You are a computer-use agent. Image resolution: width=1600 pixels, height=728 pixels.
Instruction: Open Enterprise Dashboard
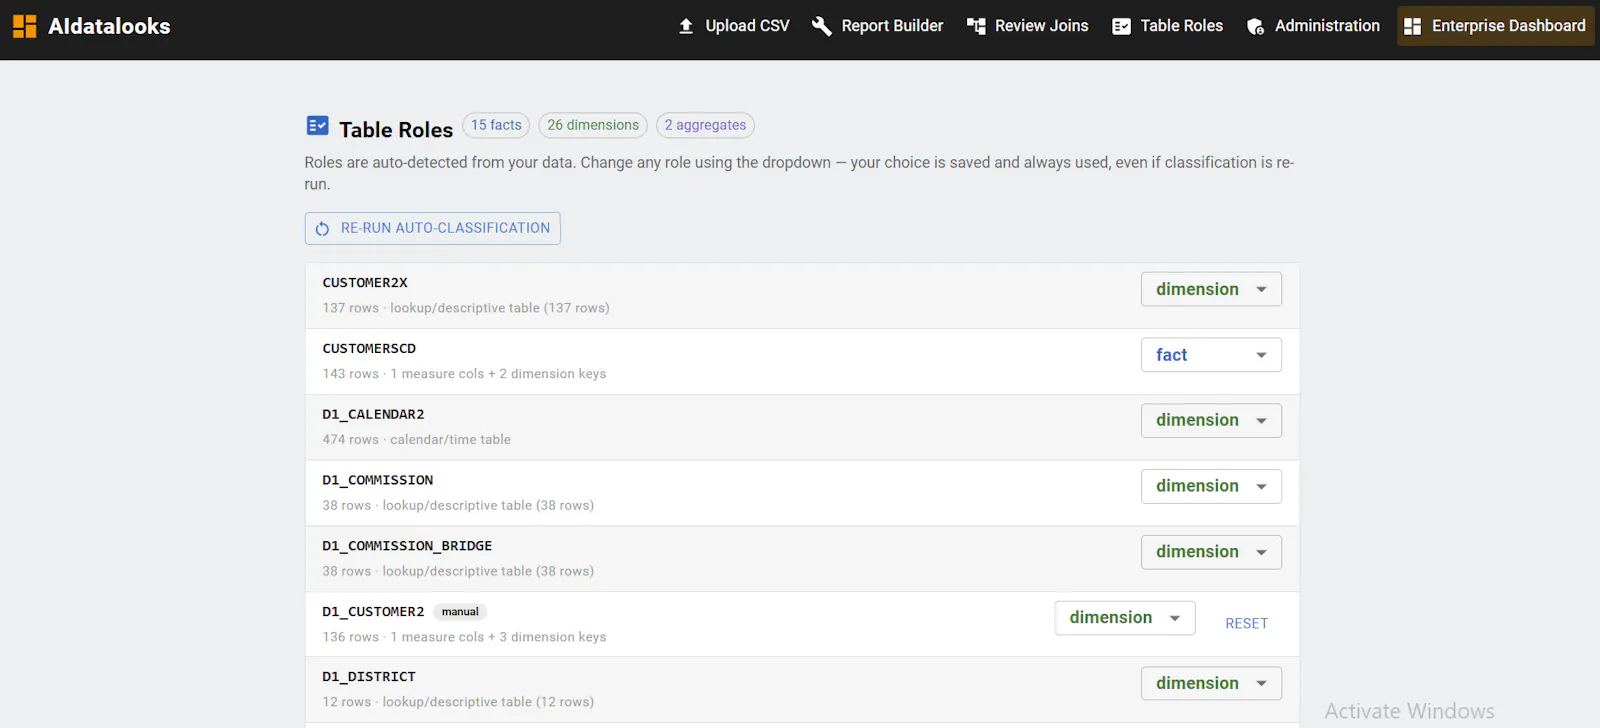1495,26
